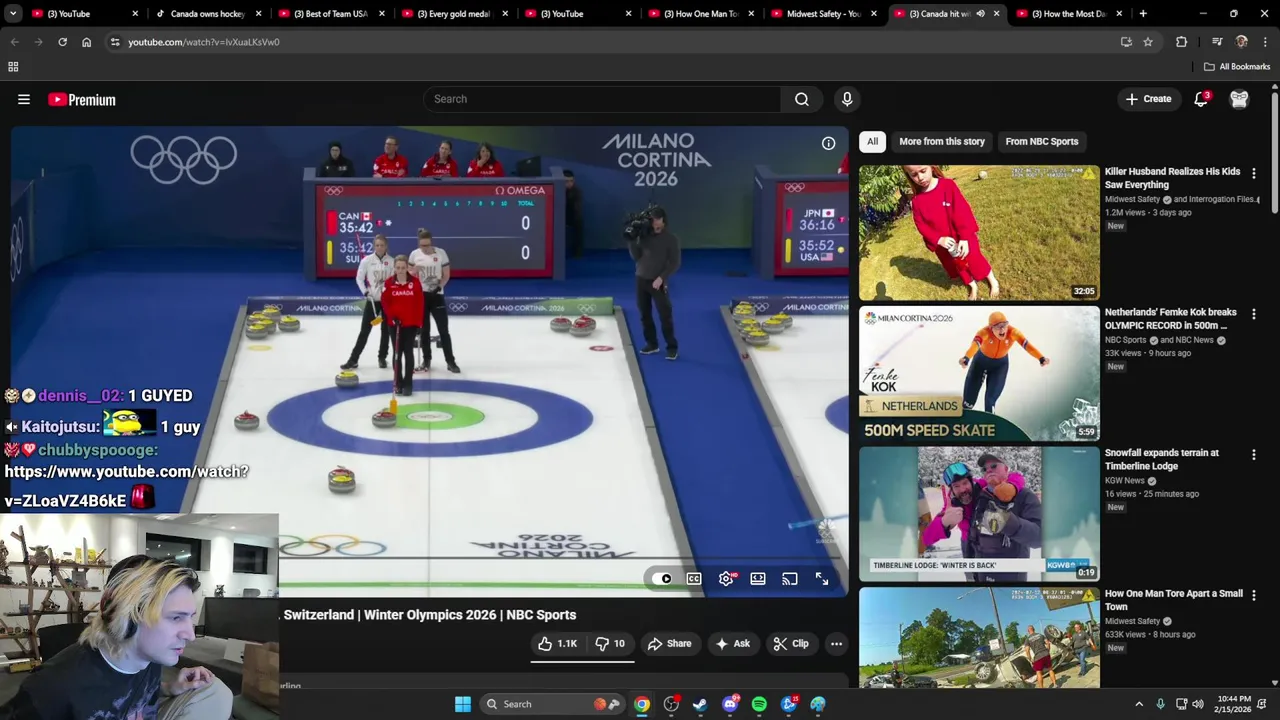Cast video using the Cast icon
The width and height of the screenshot is (1280, 720).
(x=790, y=578)
